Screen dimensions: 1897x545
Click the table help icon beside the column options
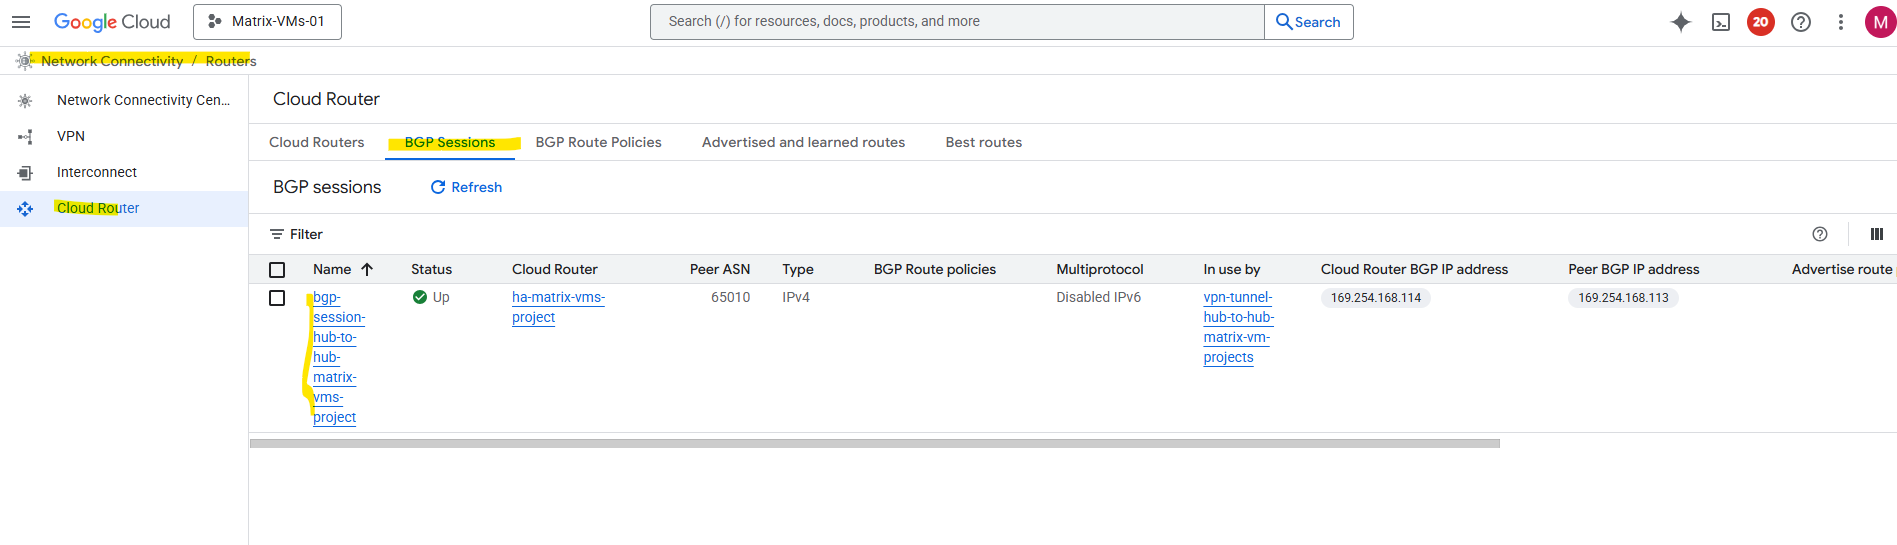(x=1820, y=234)
